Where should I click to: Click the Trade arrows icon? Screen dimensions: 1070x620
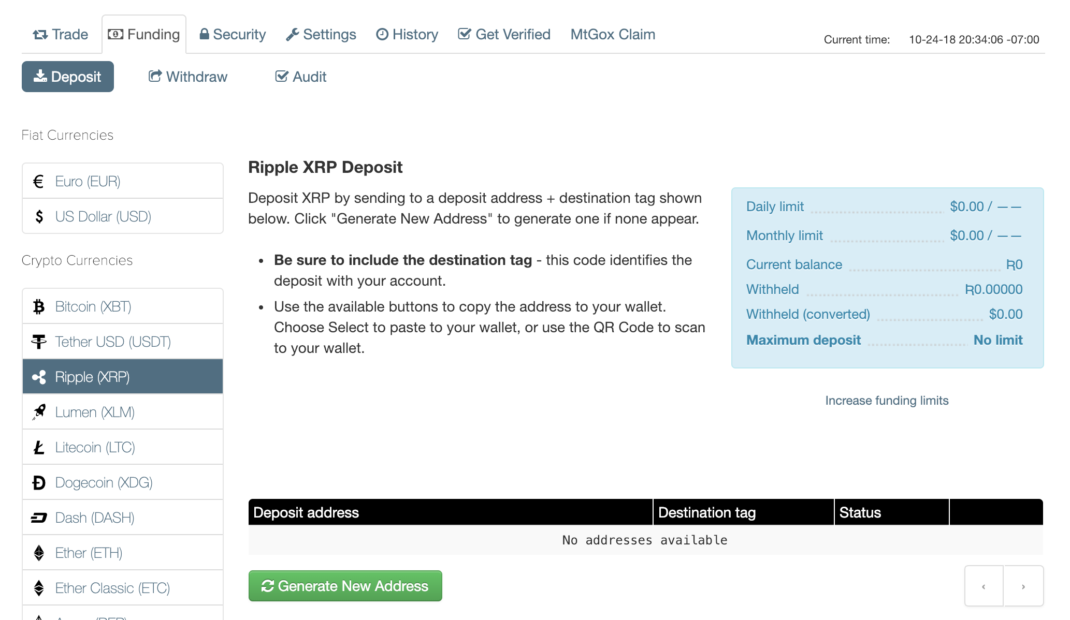pyautogui.click(x=40, y=34)
